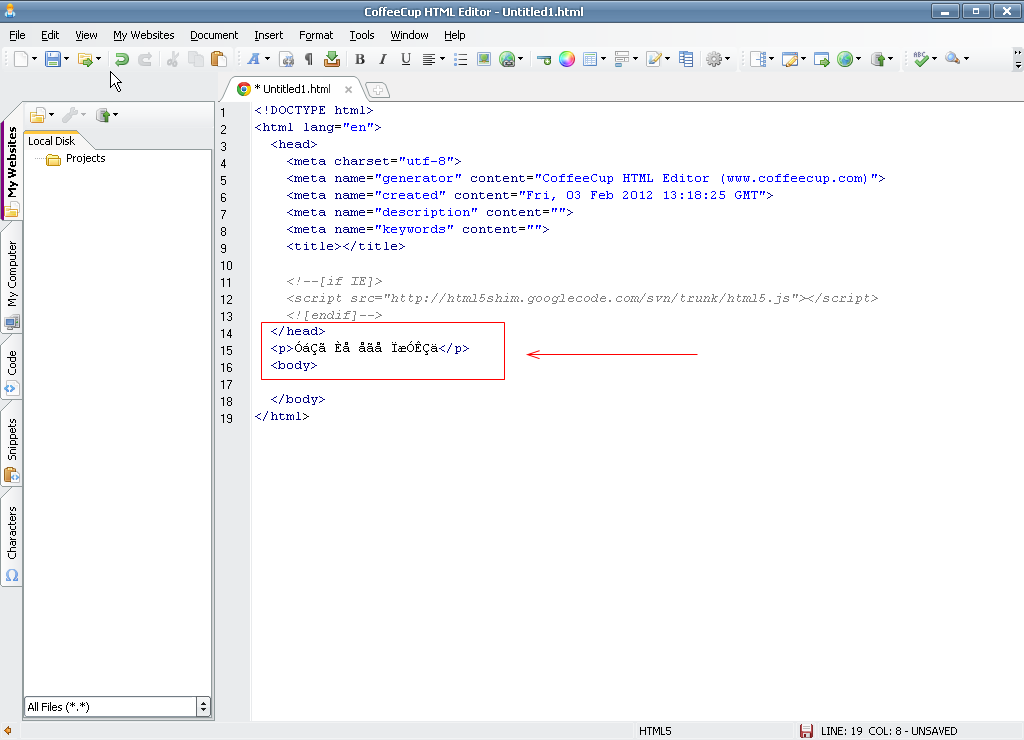Open the Edit menu
This screenshot has height=740, width=1024.
(50, 35)
